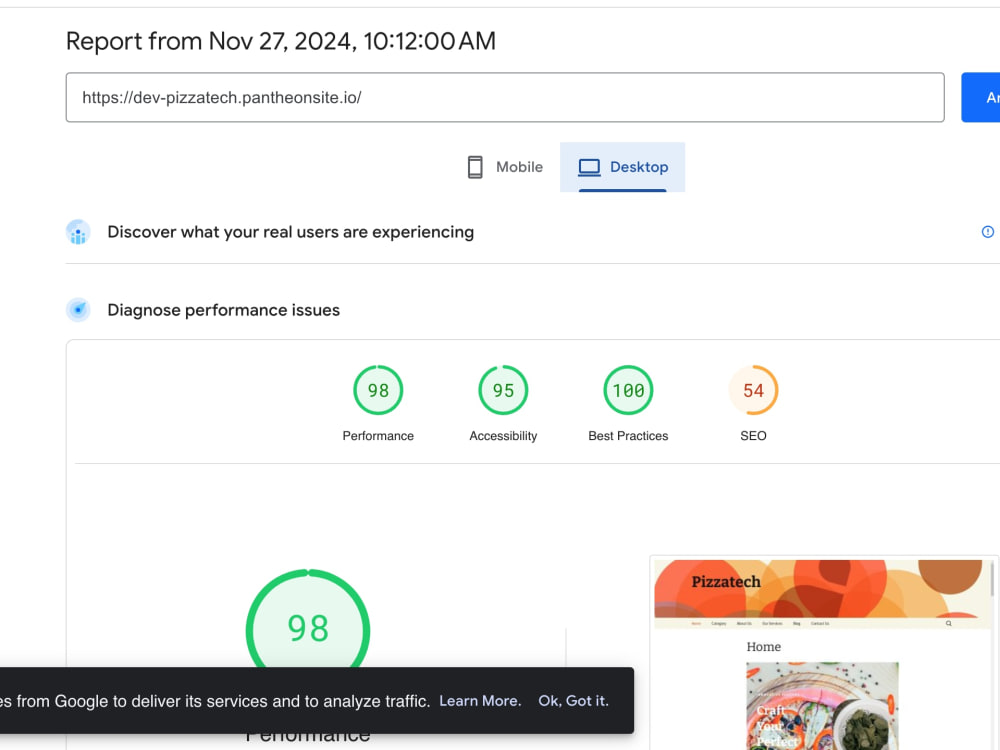
Task: Click the Best Practices label under 100
Action: click(628, 436)
